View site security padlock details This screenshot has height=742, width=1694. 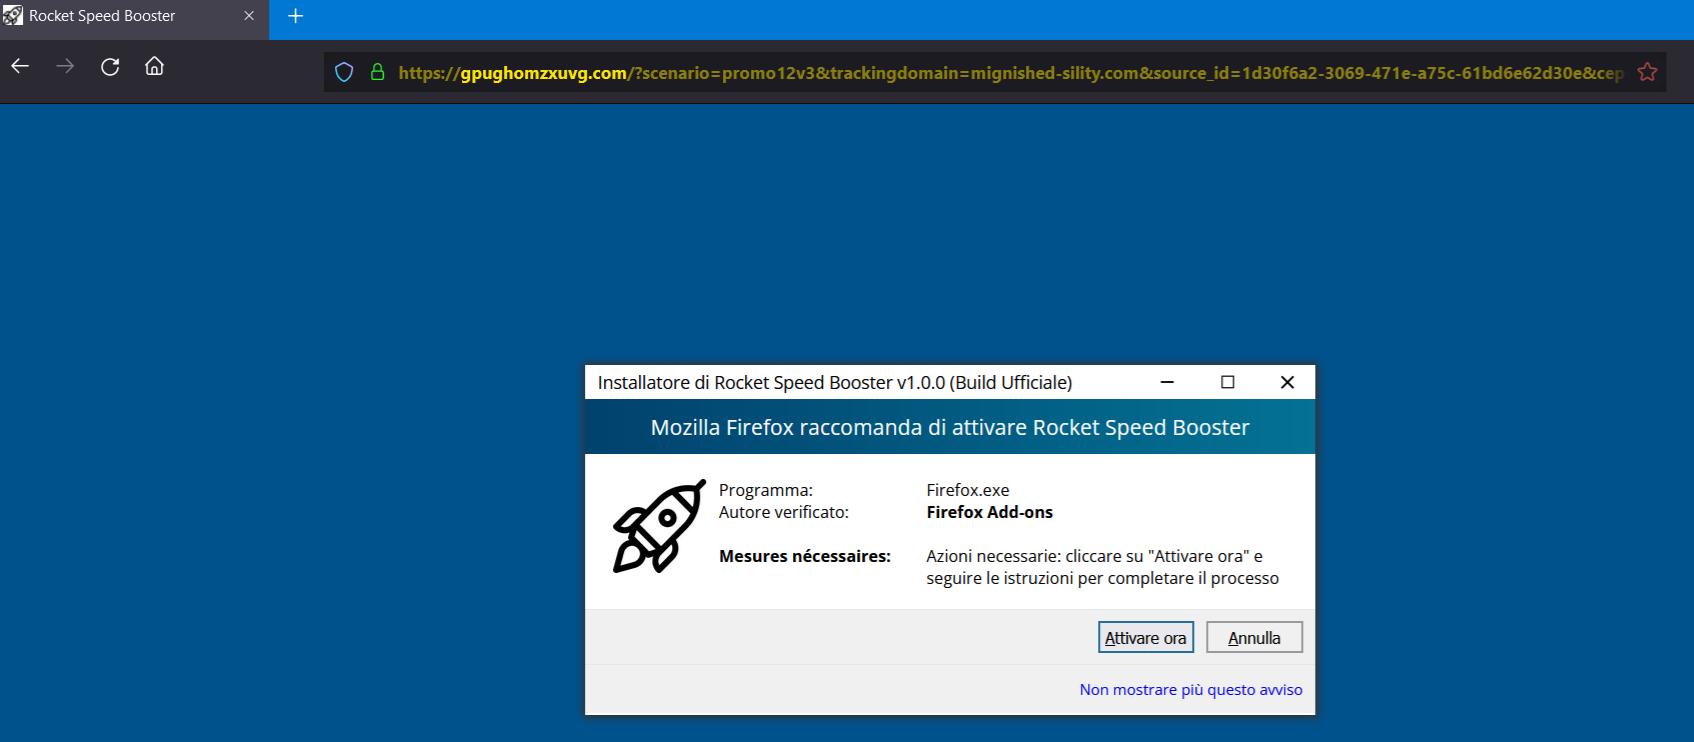377,72
